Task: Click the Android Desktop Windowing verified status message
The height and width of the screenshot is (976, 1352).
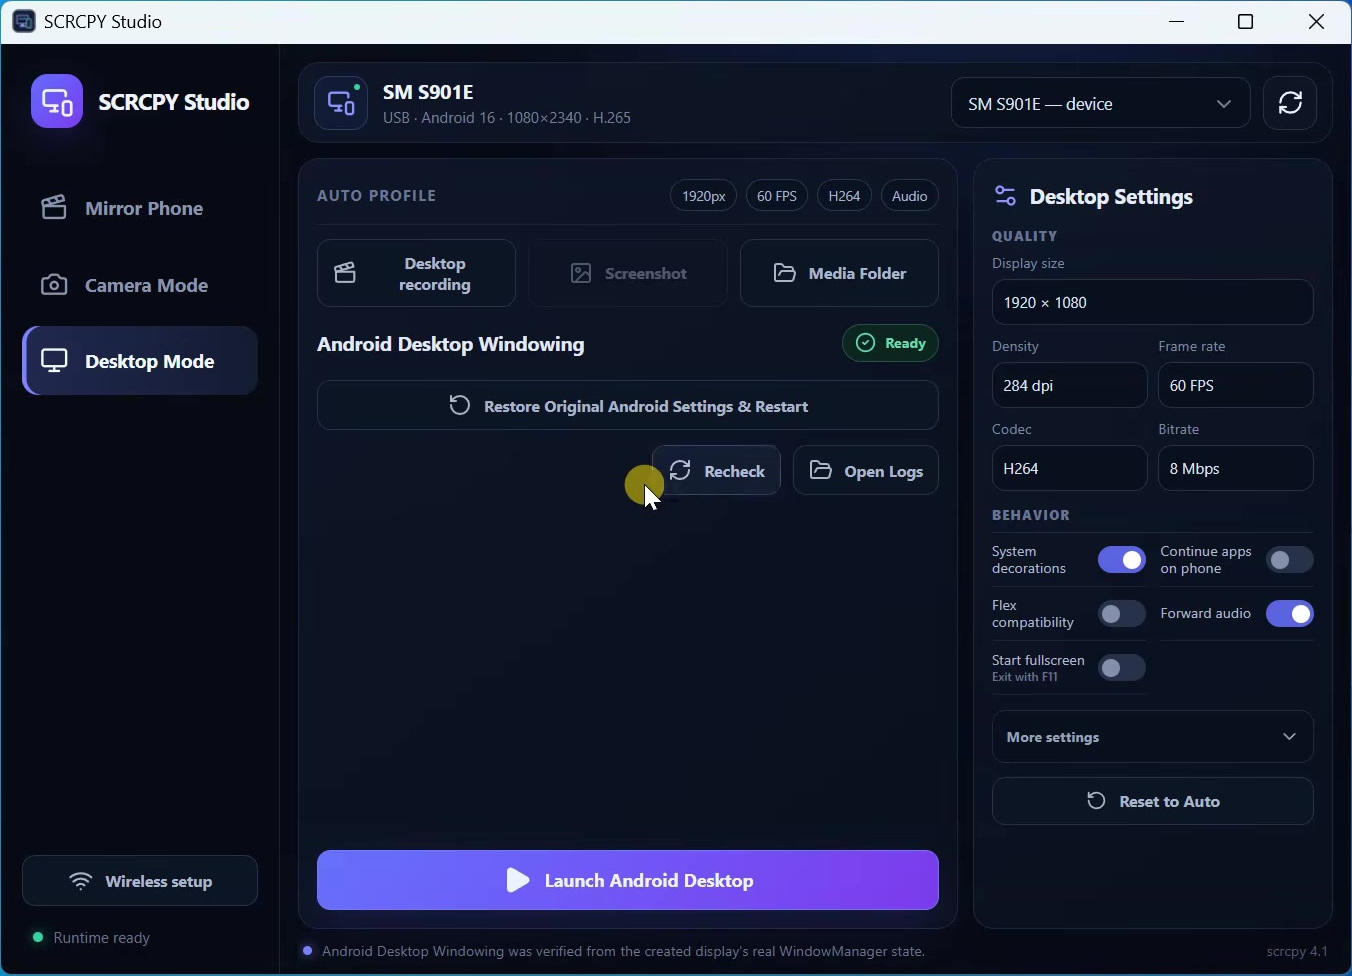Action: (x=624, y=951)
